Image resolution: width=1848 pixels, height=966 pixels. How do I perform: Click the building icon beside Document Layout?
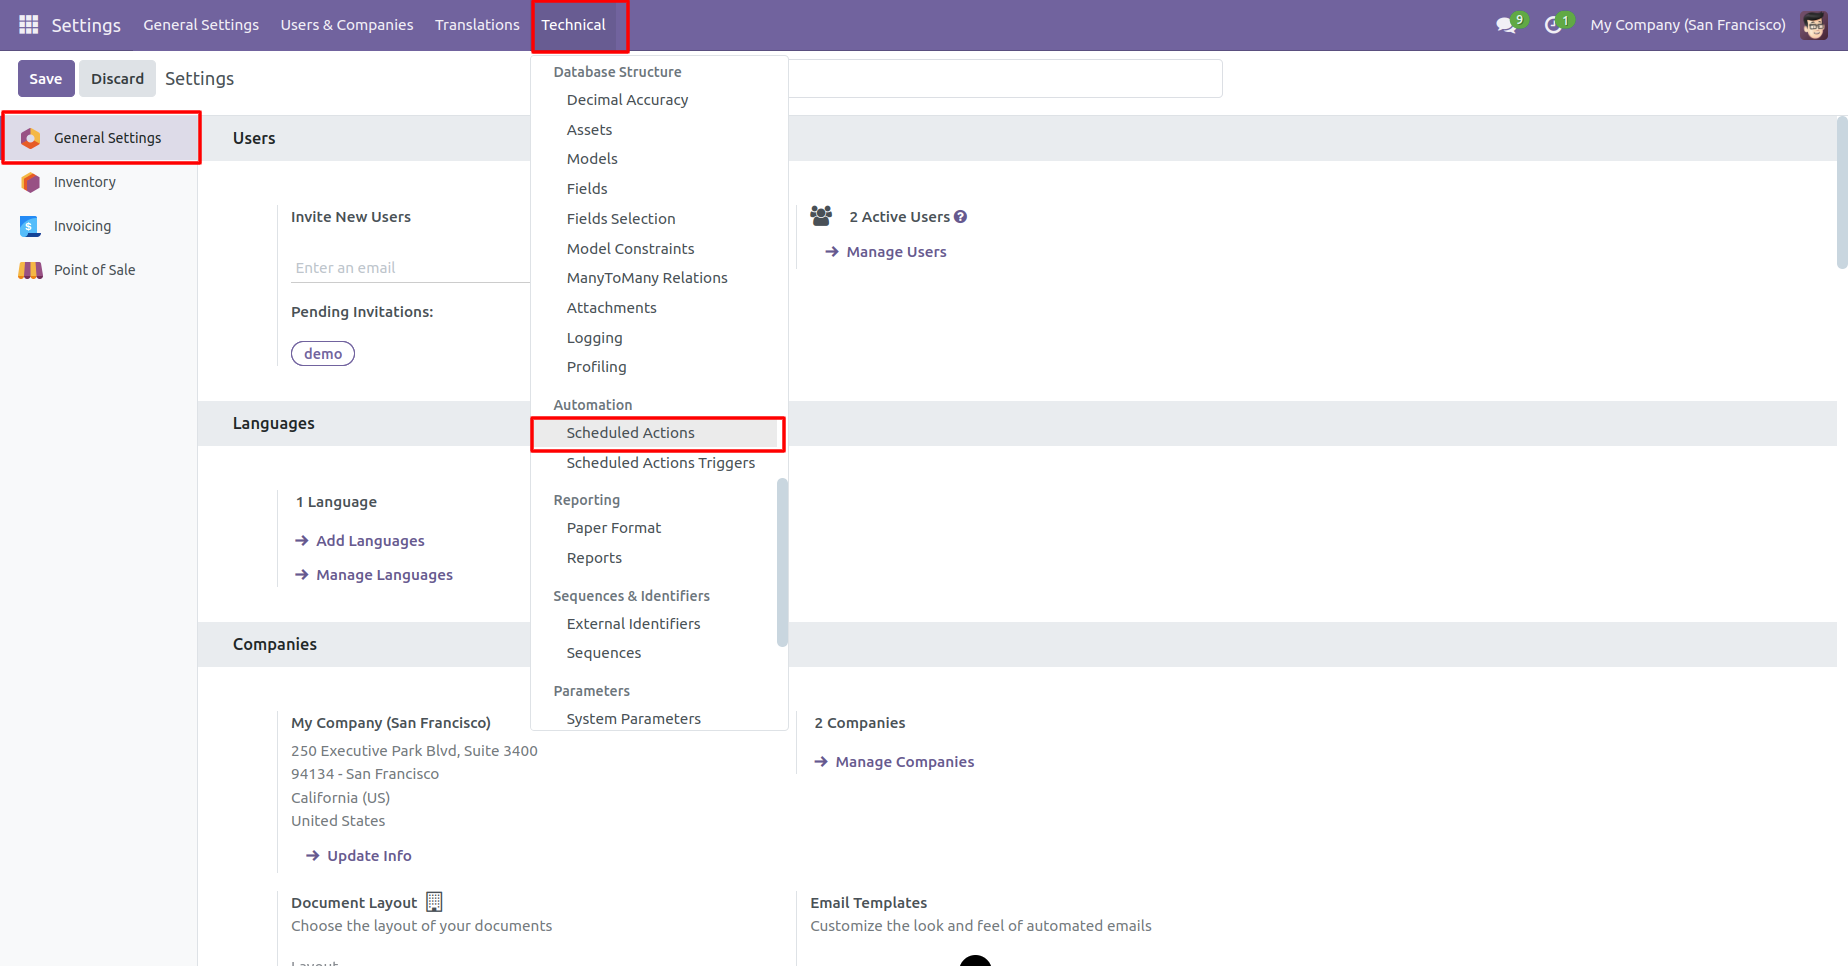coord(434,902)
